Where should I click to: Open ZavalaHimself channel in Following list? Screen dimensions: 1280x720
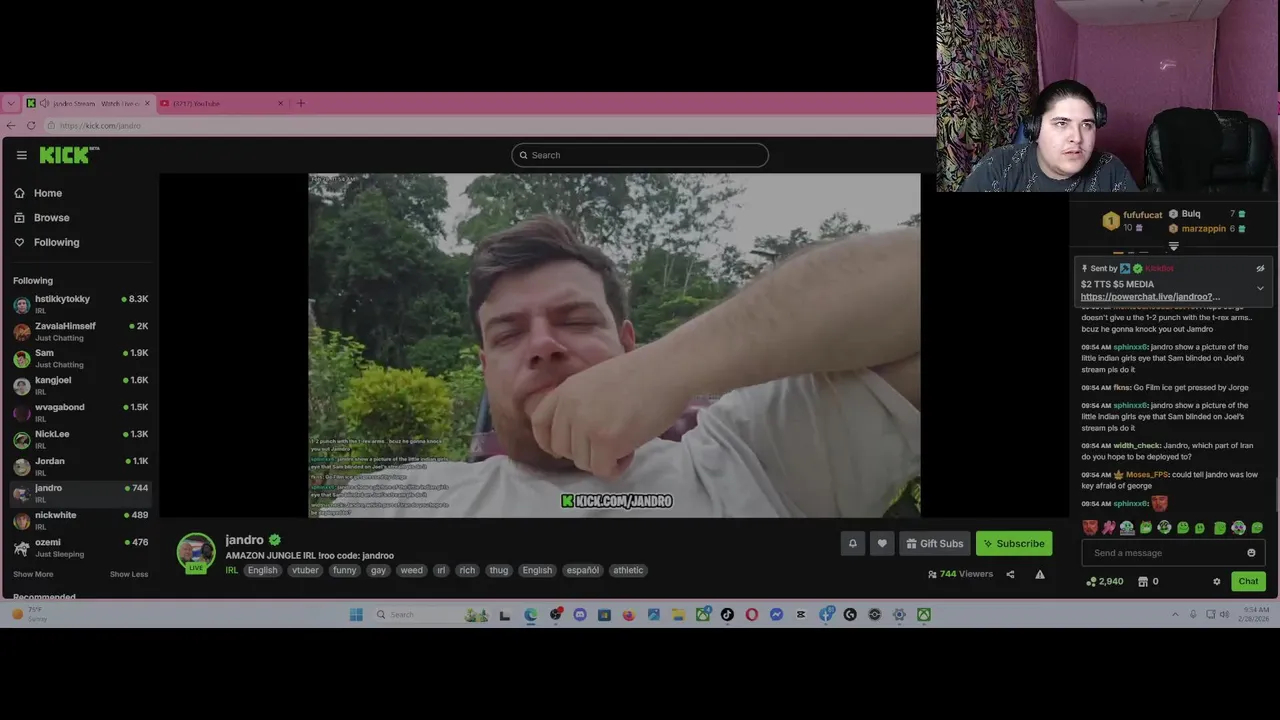[x=80, y=331]
